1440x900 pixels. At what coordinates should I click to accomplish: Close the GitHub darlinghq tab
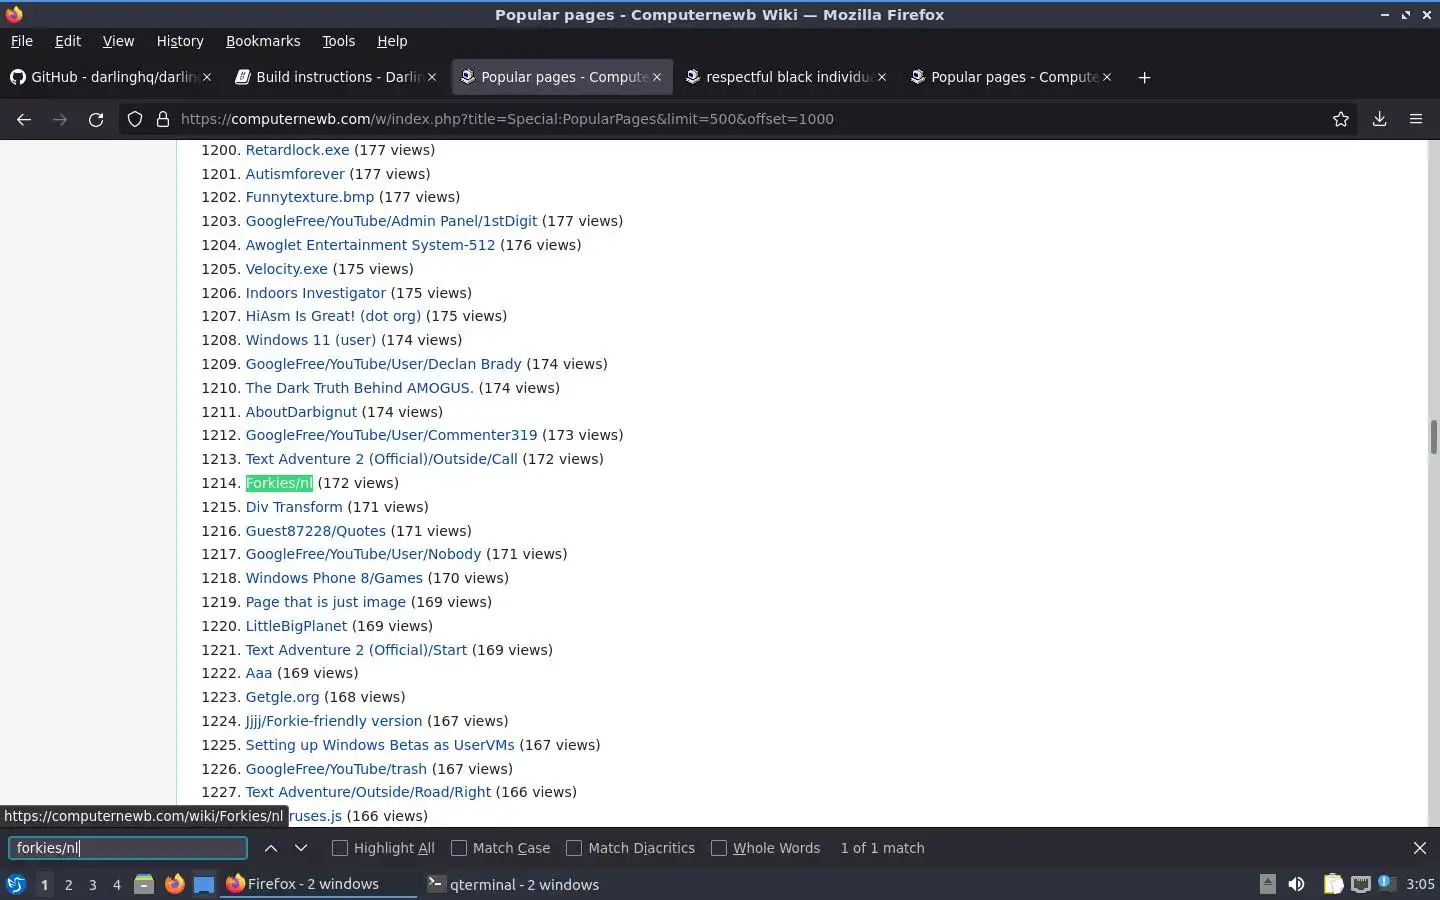207,77
